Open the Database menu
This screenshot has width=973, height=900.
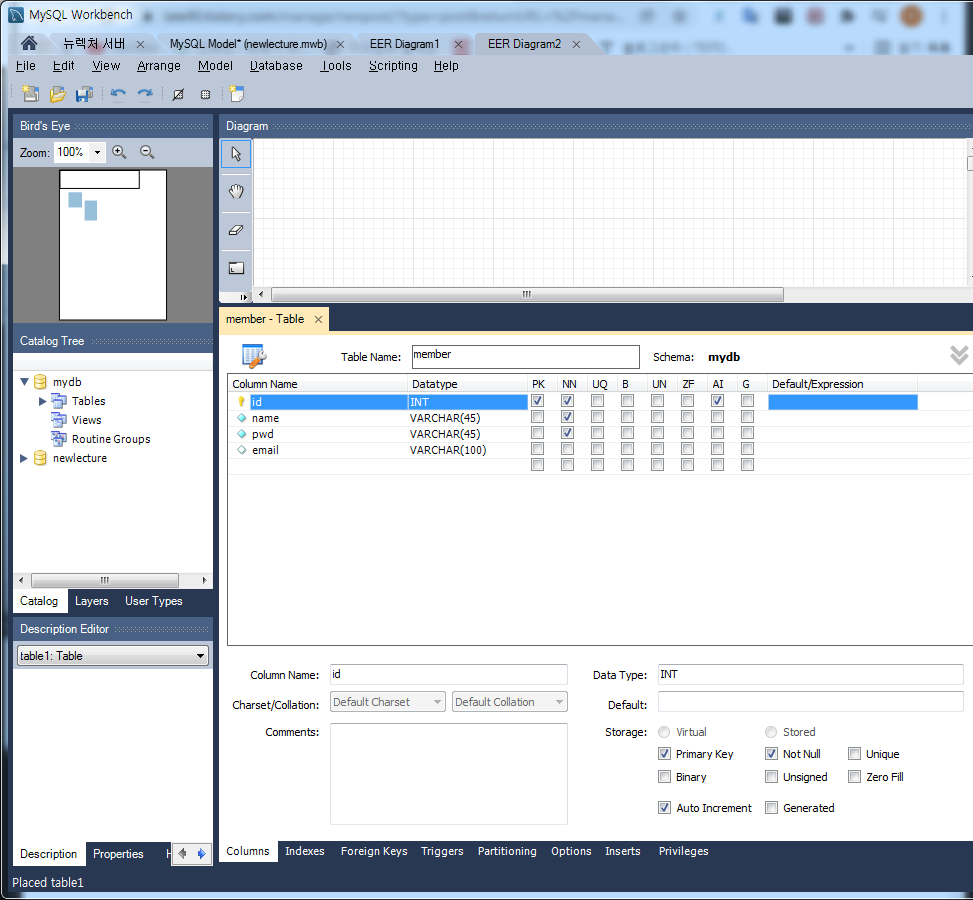276,66
